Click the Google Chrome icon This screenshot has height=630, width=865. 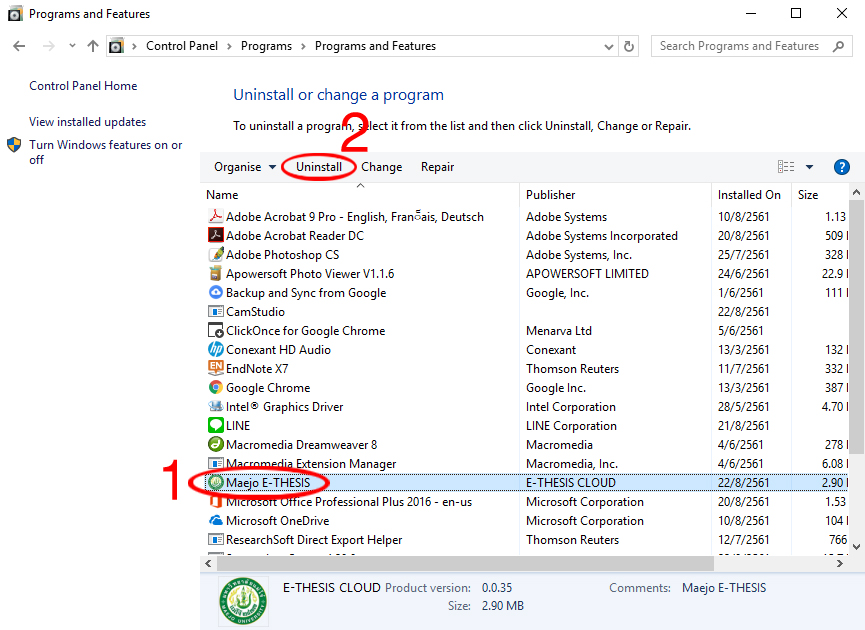point(216,388)
